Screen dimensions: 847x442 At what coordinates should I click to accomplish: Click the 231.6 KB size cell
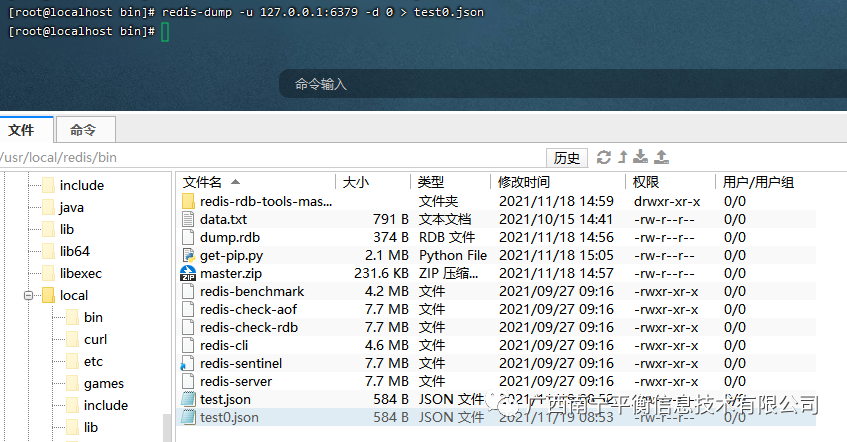coord(381,273)
